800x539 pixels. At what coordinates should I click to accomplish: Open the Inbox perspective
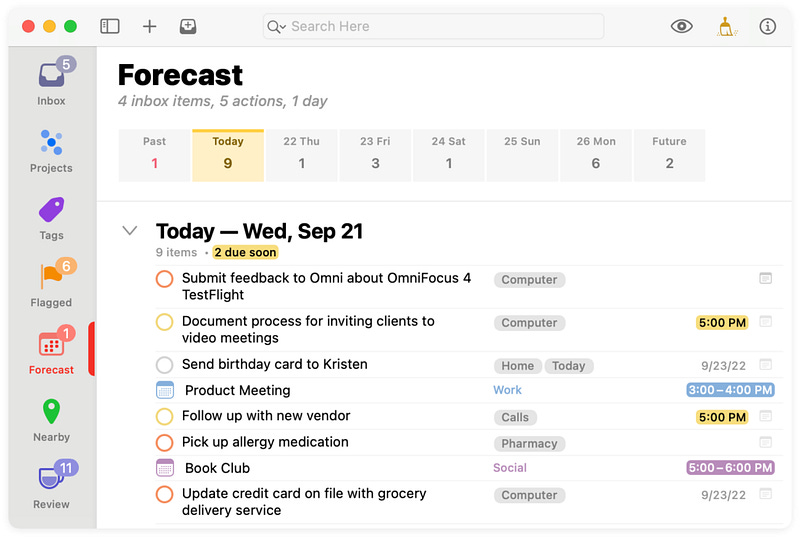click(x=52, y=82)
